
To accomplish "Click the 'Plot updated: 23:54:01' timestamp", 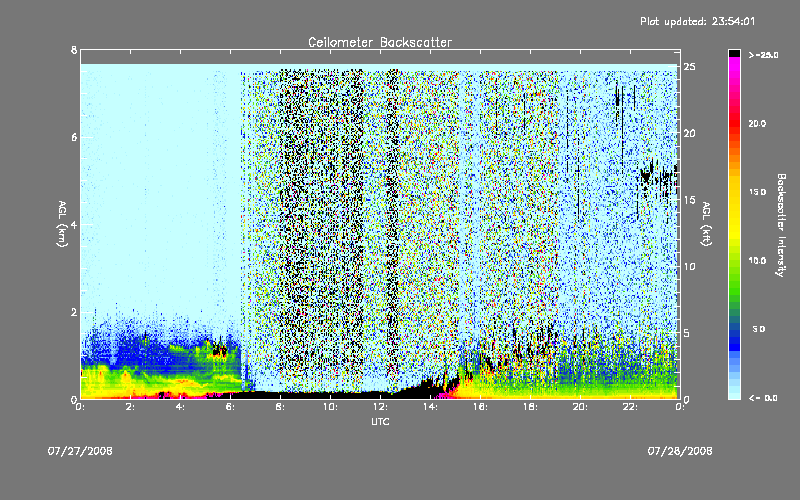I will [x=697, y=21].
